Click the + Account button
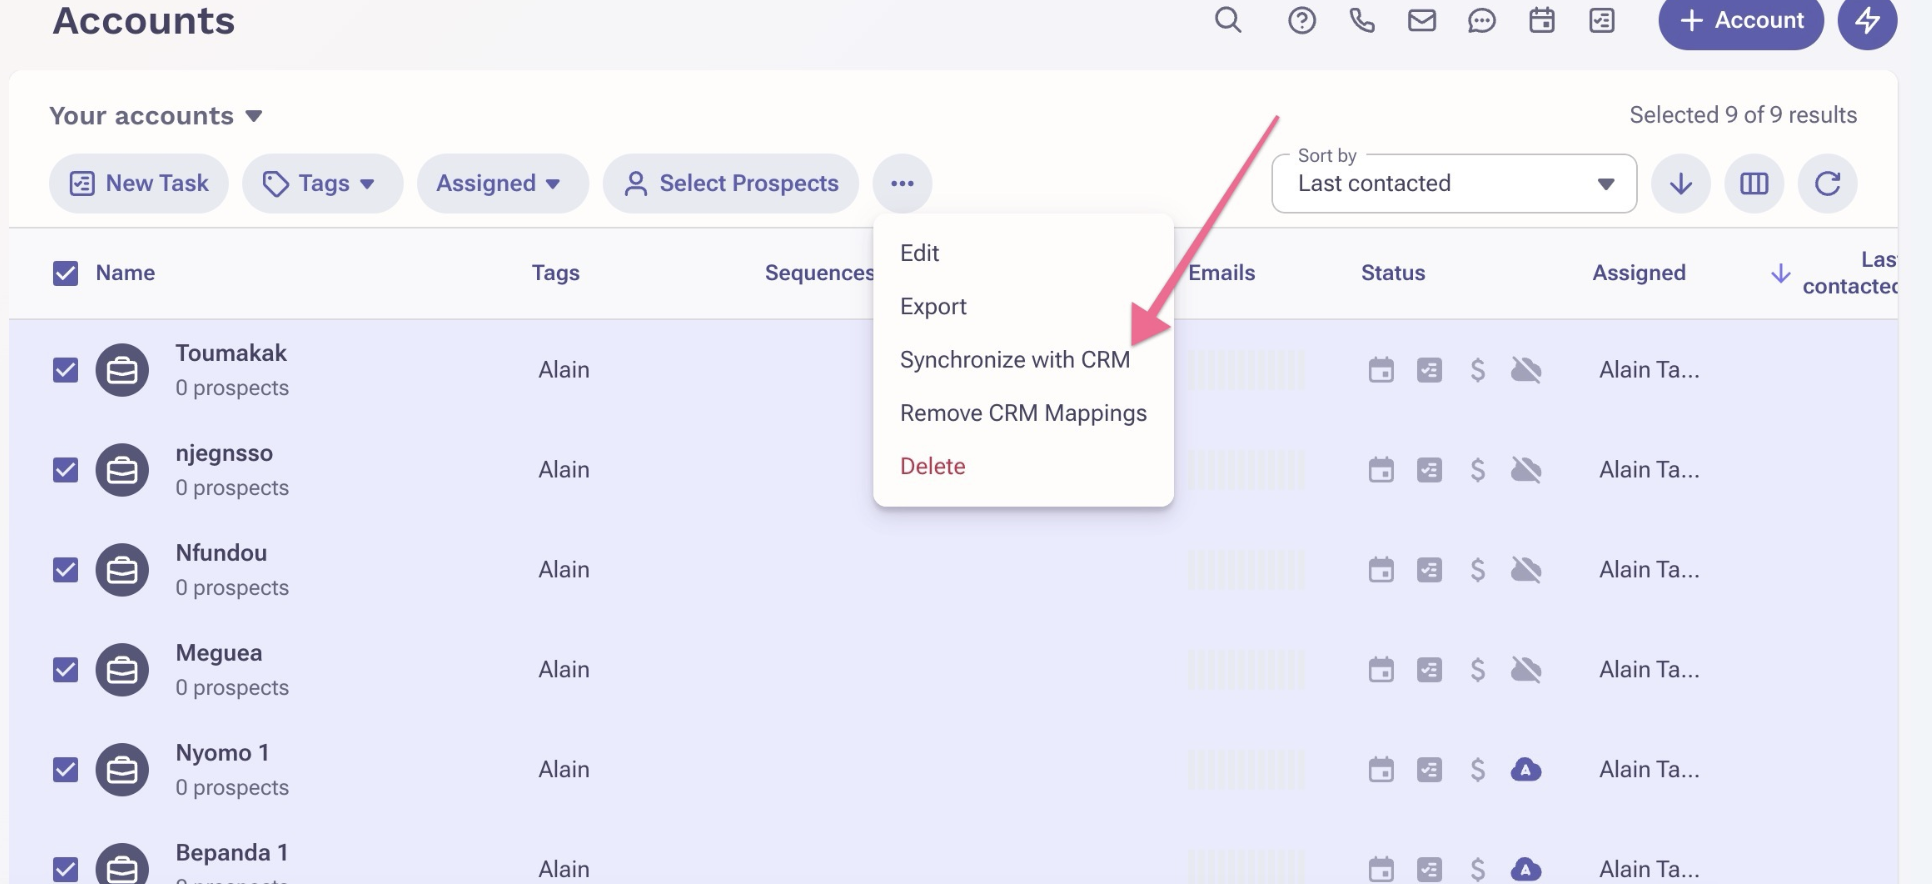The image size is (1932, 884). 1741,20
